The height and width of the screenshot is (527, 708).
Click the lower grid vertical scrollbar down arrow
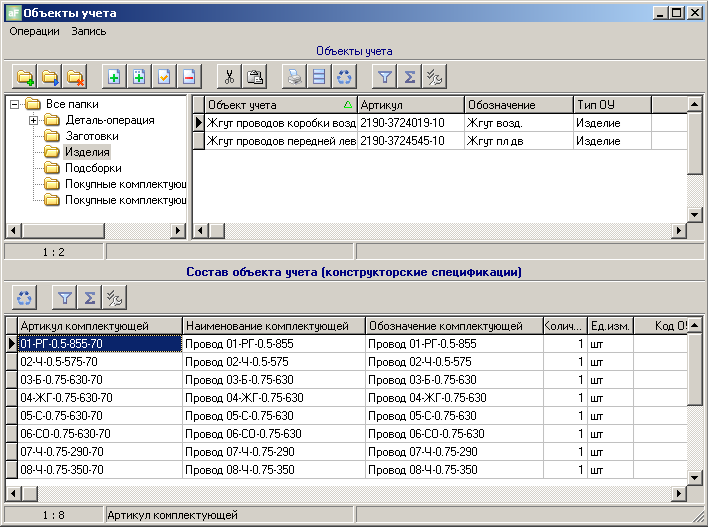(695, 477)
